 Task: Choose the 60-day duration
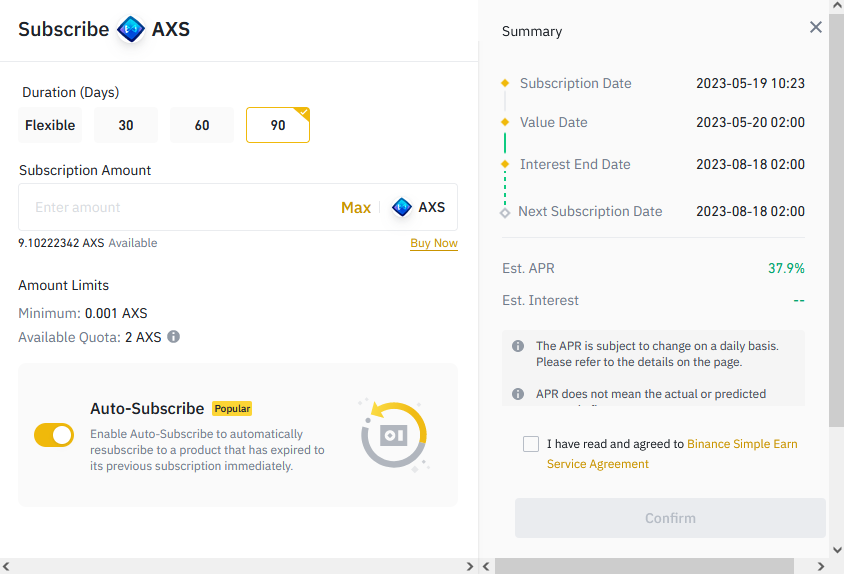coord(202,125)
